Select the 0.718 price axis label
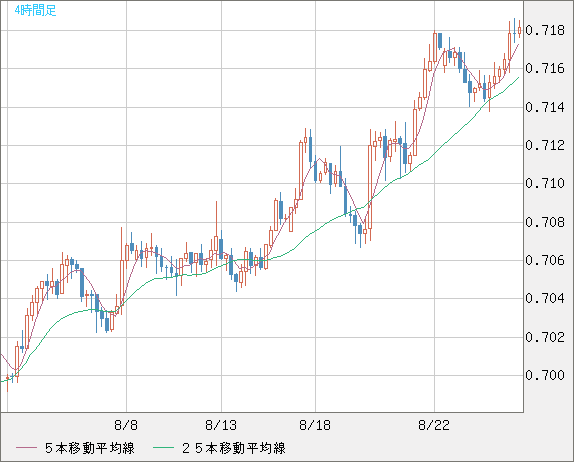 [x=545, y=30]
